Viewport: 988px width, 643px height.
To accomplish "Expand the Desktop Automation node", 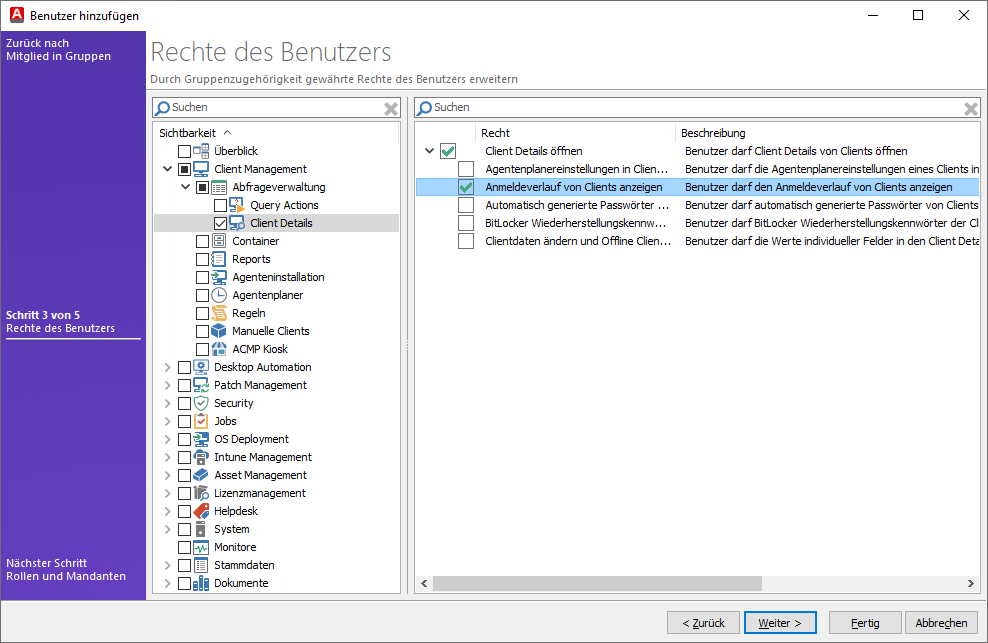I will pos(168,367).
